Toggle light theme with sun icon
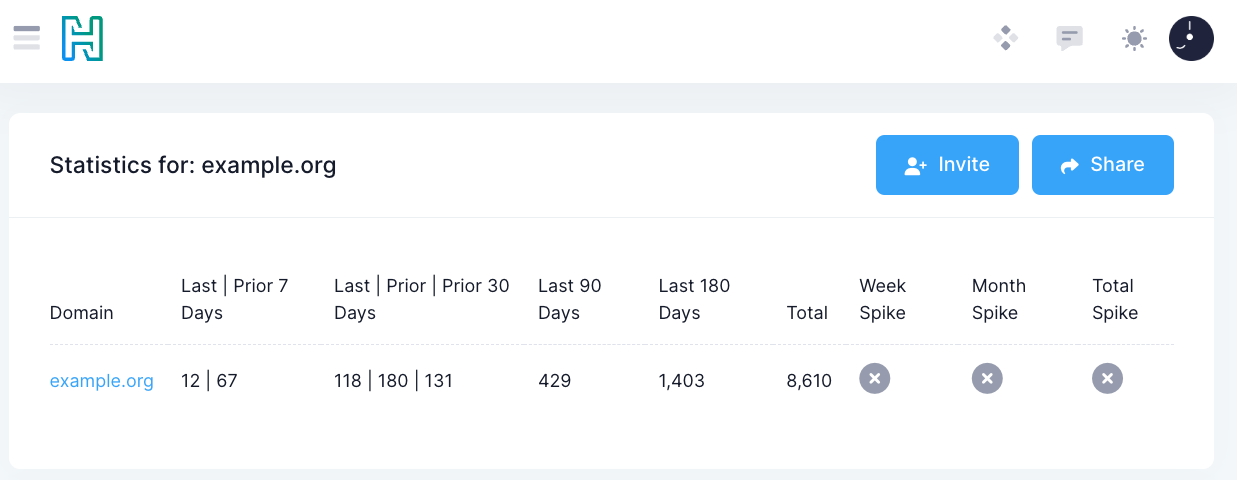 (1133, 39)
